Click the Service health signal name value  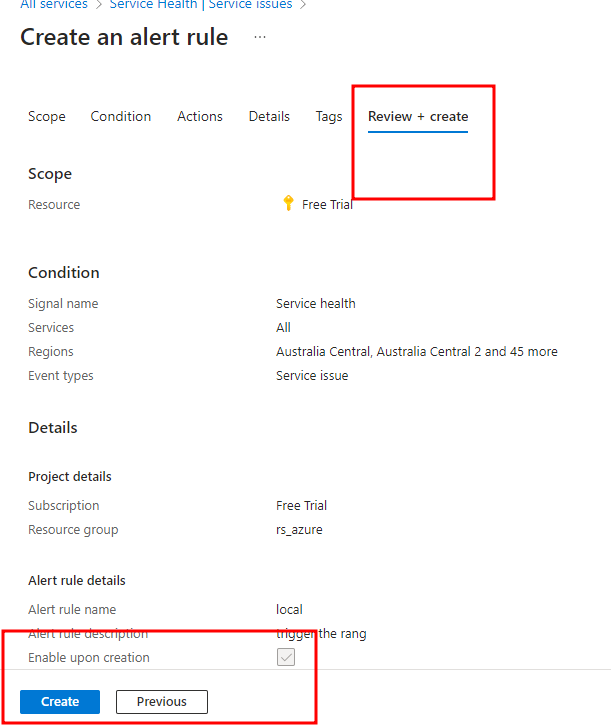pyautogui.click(x=315, y=303)
